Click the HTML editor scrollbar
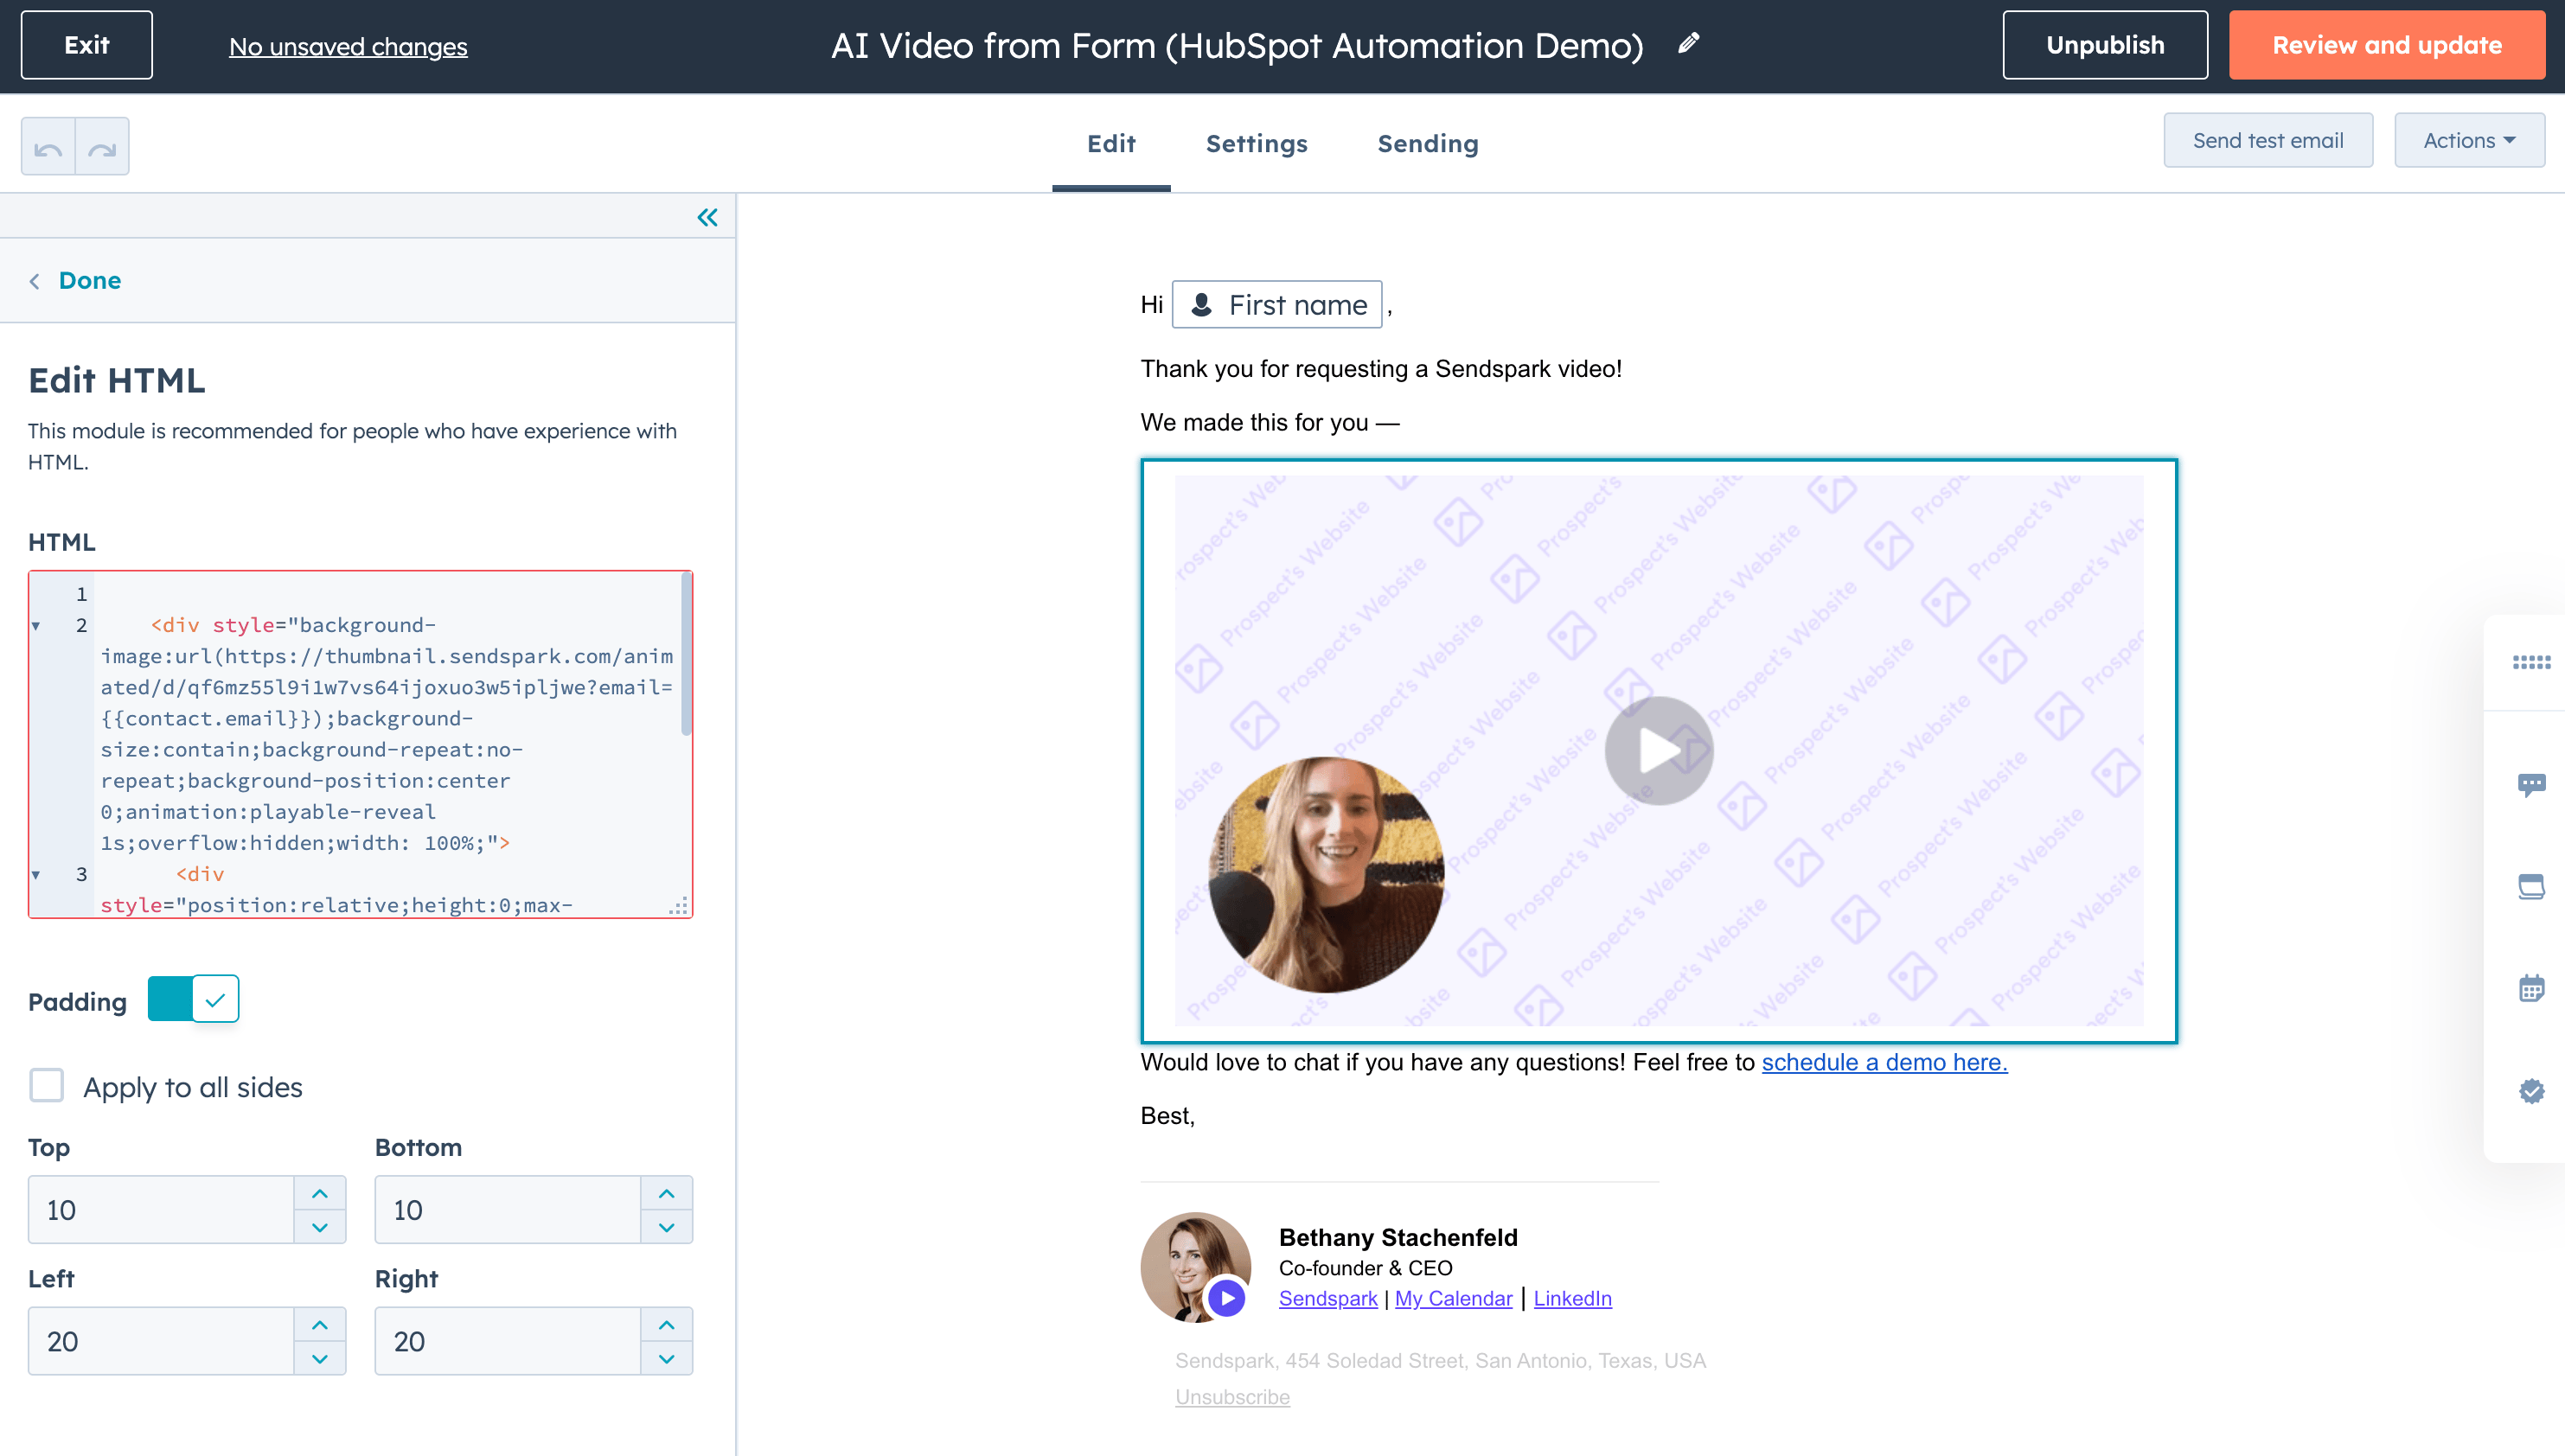 tap(686, 655)
